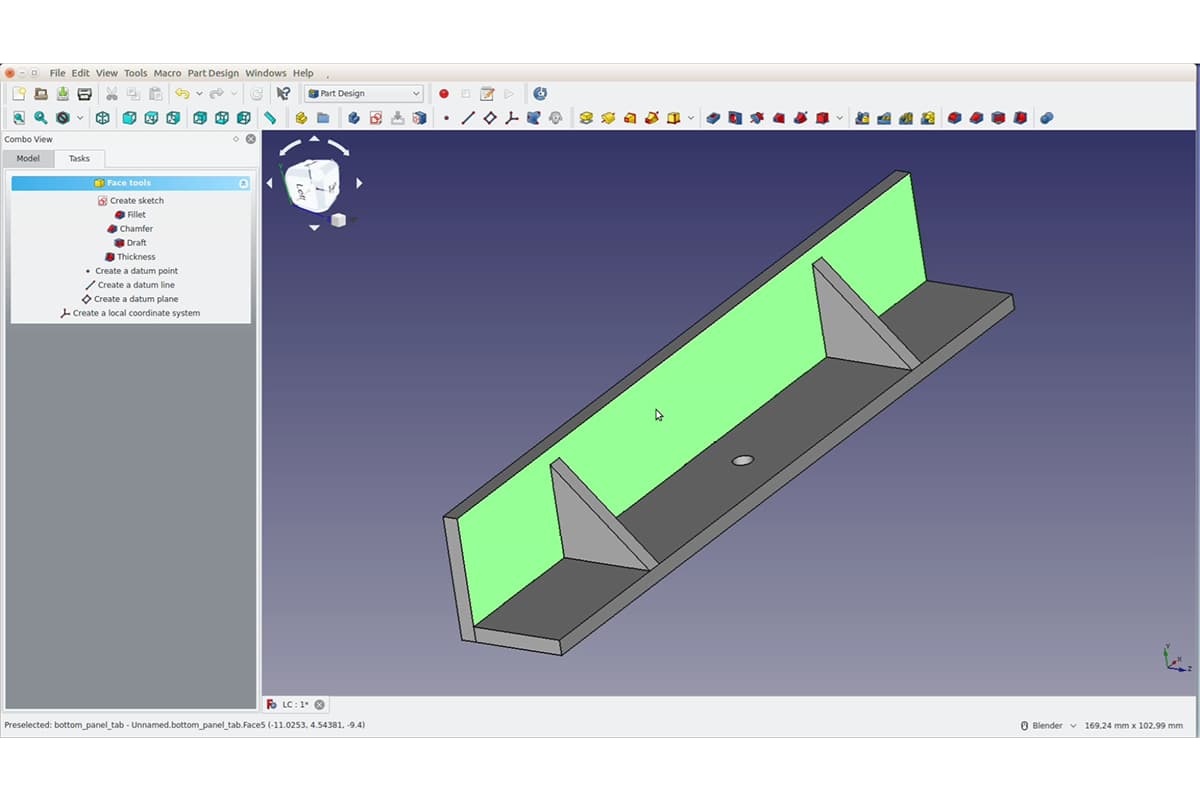Open the View menu
The width and height of the screenshot is (1200, 800).
coord(107,73)
